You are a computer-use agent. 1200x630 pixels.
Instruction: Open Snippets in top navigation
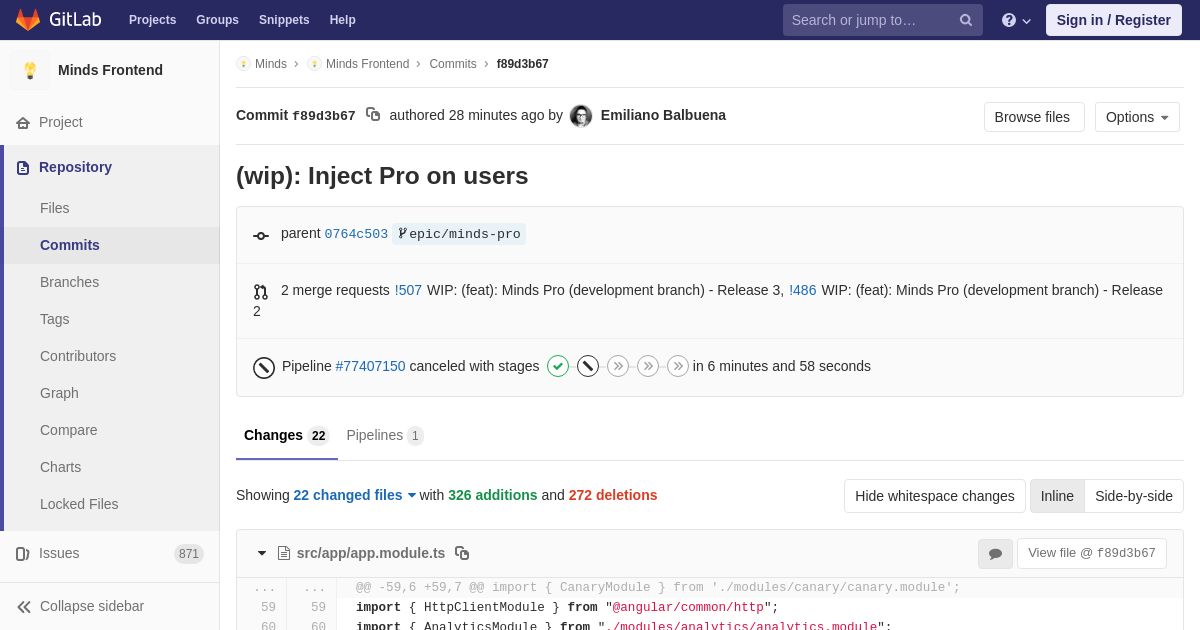click(x=284, y=20)
